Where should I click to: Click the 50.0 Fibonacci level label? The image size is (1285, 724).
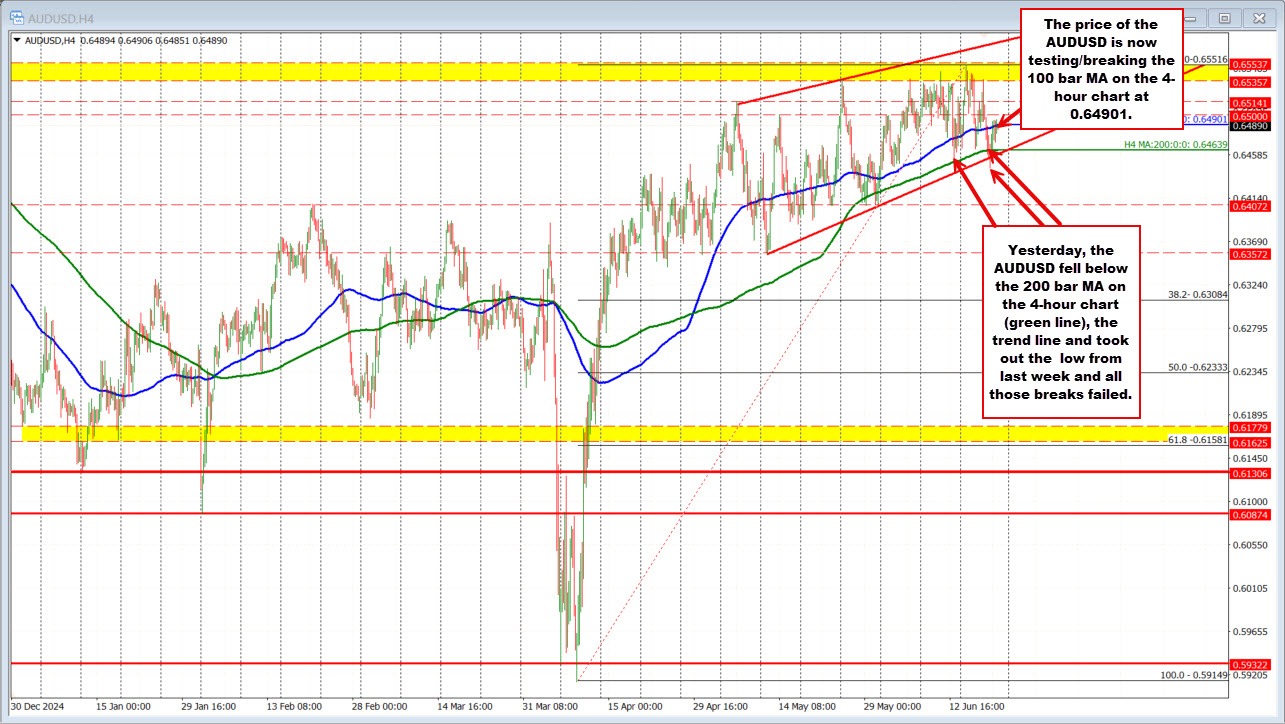click(1197, 368)
